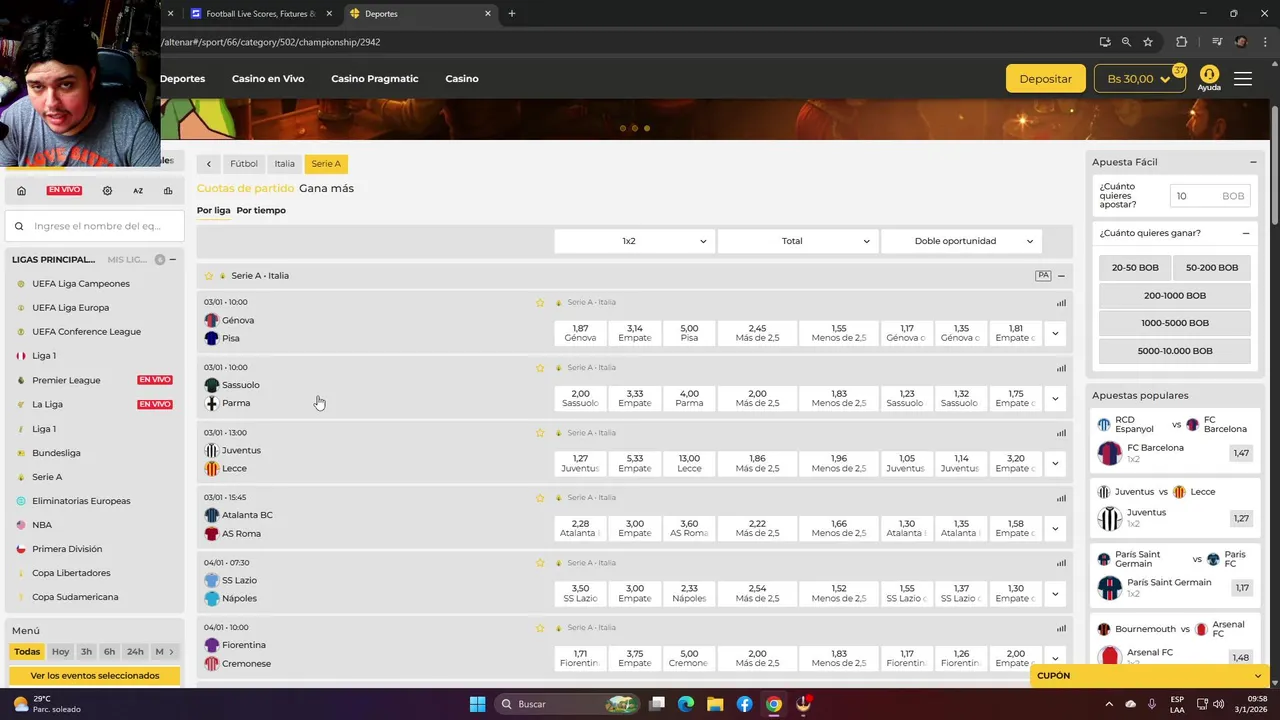The height and width of the screenshot is (720, 1280).
Task: Click Ver los eventos seleccionados
Action: click(x=95, y=676)
